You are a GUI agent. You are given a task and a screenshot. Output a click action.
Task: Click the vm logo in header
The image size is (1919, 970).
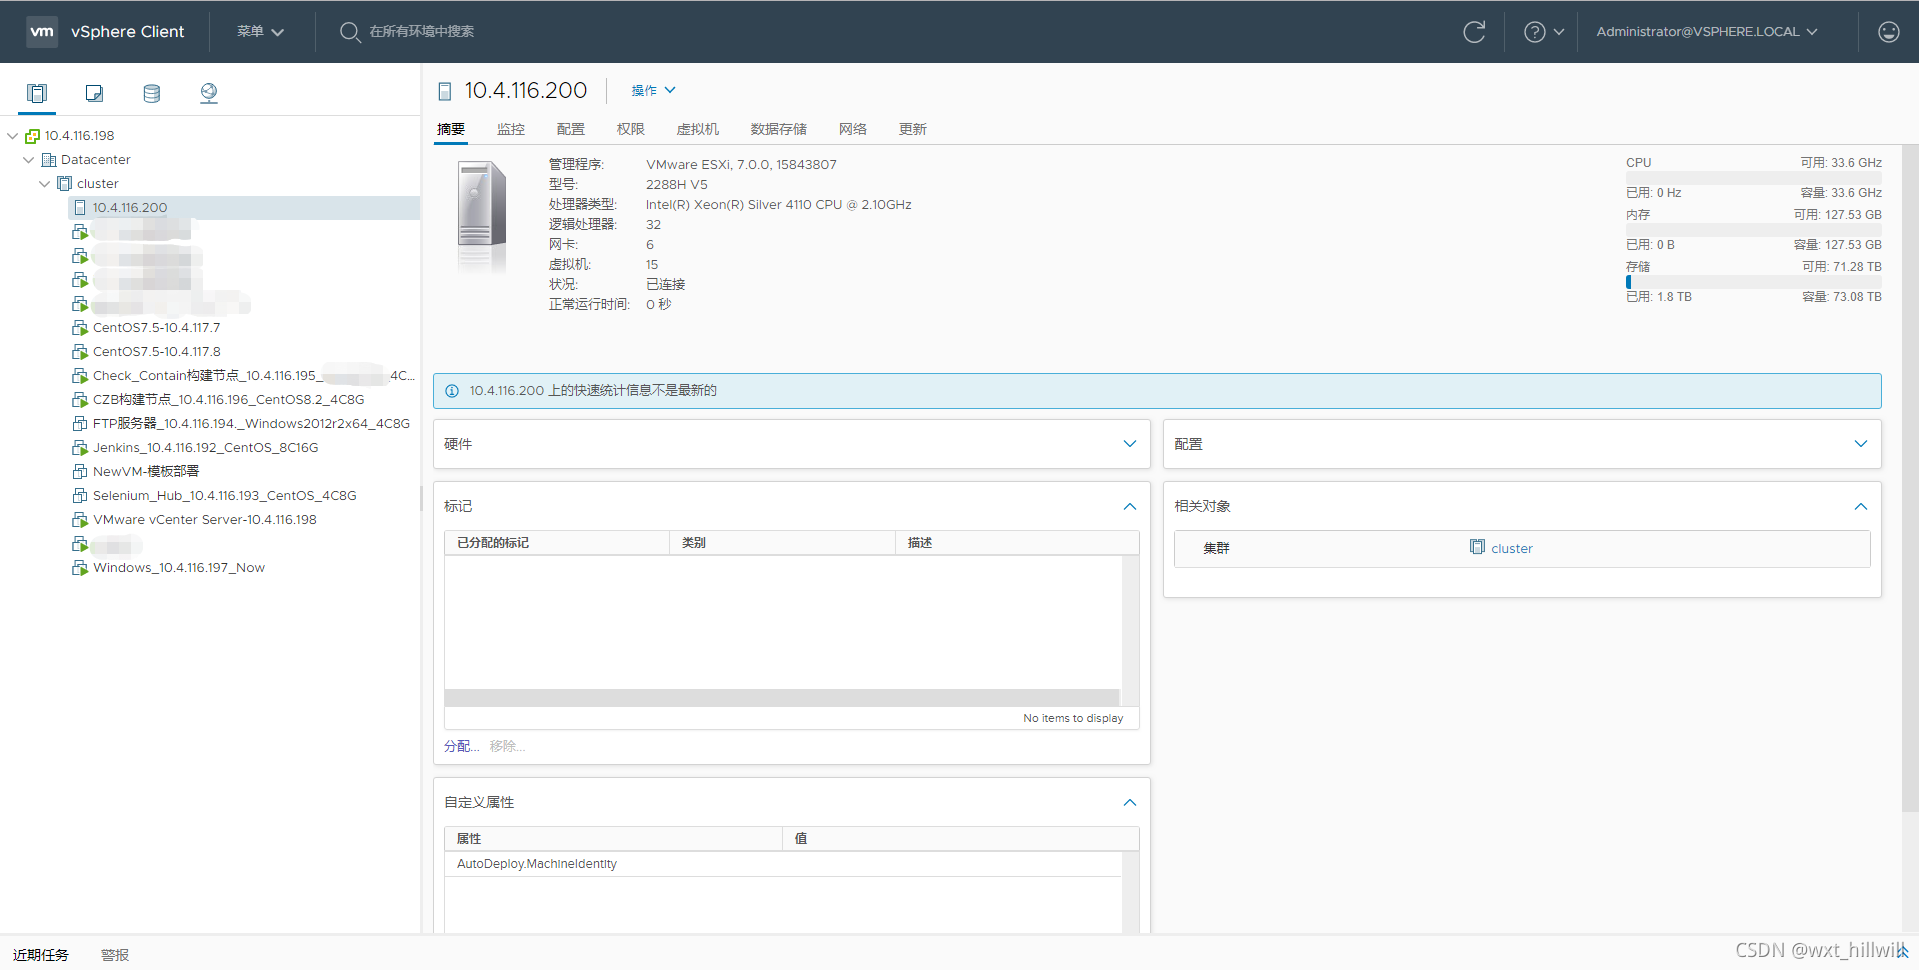tap(42, 31)
